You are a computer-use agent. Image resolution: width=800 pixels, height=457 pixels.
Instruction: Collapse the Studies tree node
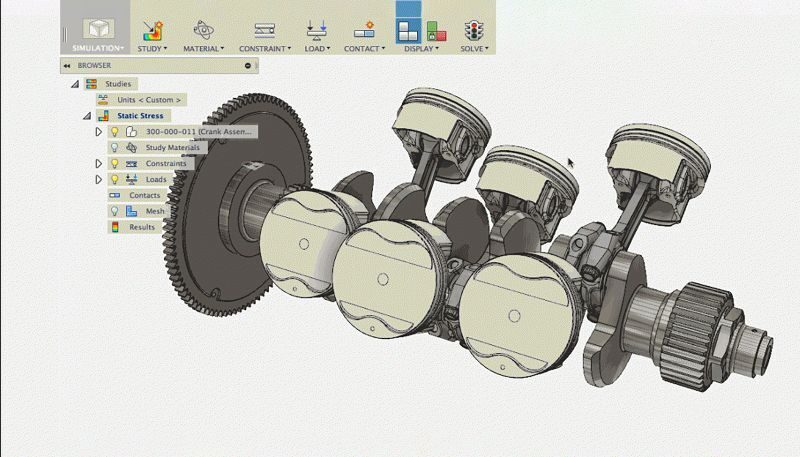[75, 84]
